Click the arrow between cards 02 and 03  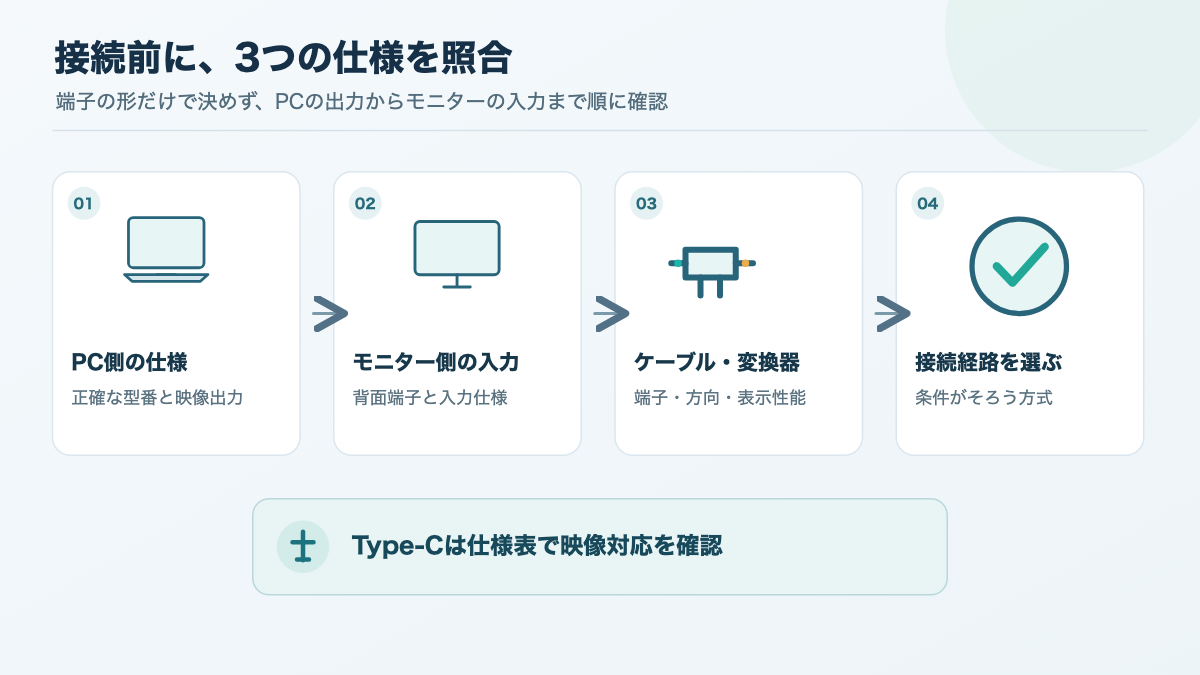point(611,313)
